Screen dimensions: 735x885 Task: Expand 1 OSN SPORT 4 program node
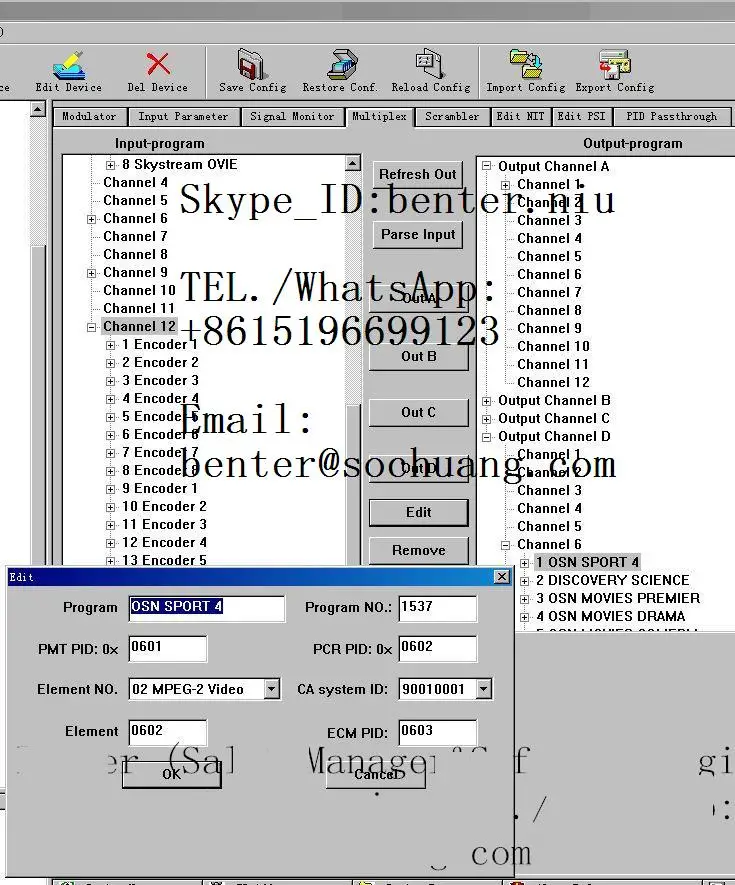coord(524,563)
